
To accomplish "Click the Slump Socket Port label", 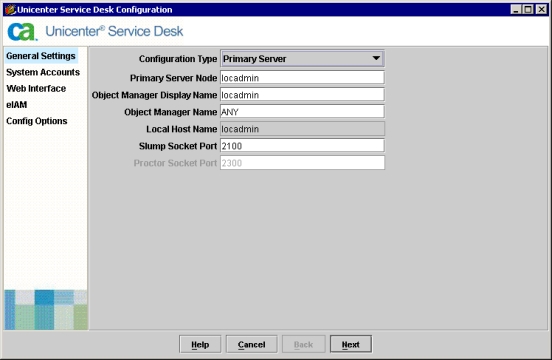I will pyautogui.click(x=178, y=146).
